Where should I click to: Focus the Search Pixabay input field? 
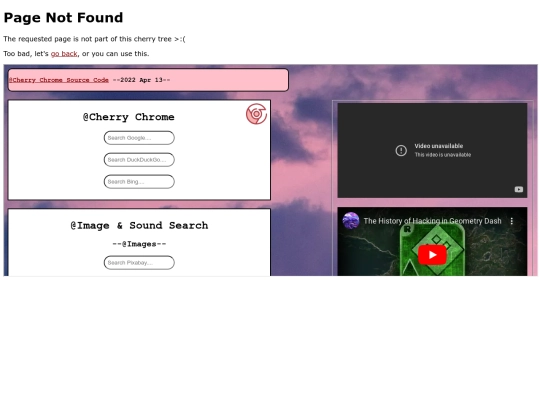139,263
